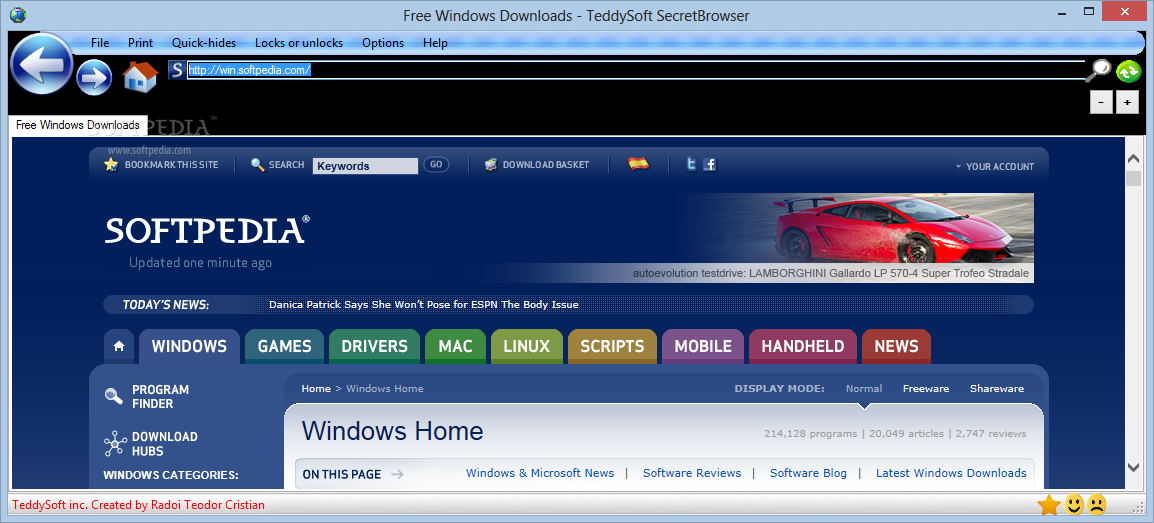Click the Softpedia S favicon by address bar
Viewport: 1154px width, 523px height.
(176, 70)
